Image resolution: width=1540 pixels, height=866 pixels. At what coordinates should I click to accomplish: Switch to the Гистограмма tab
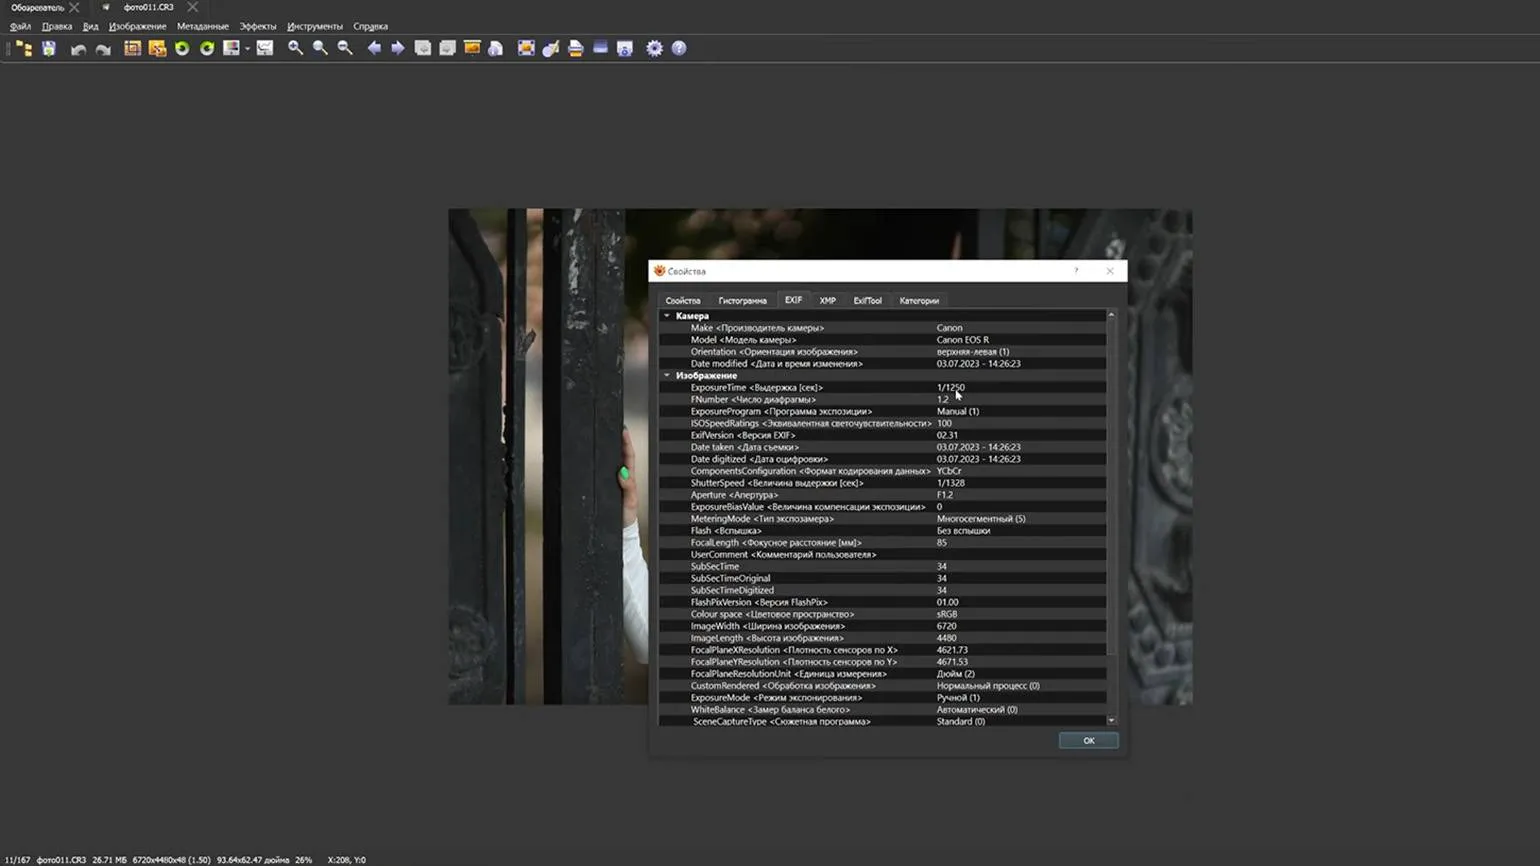coord(742,301)
